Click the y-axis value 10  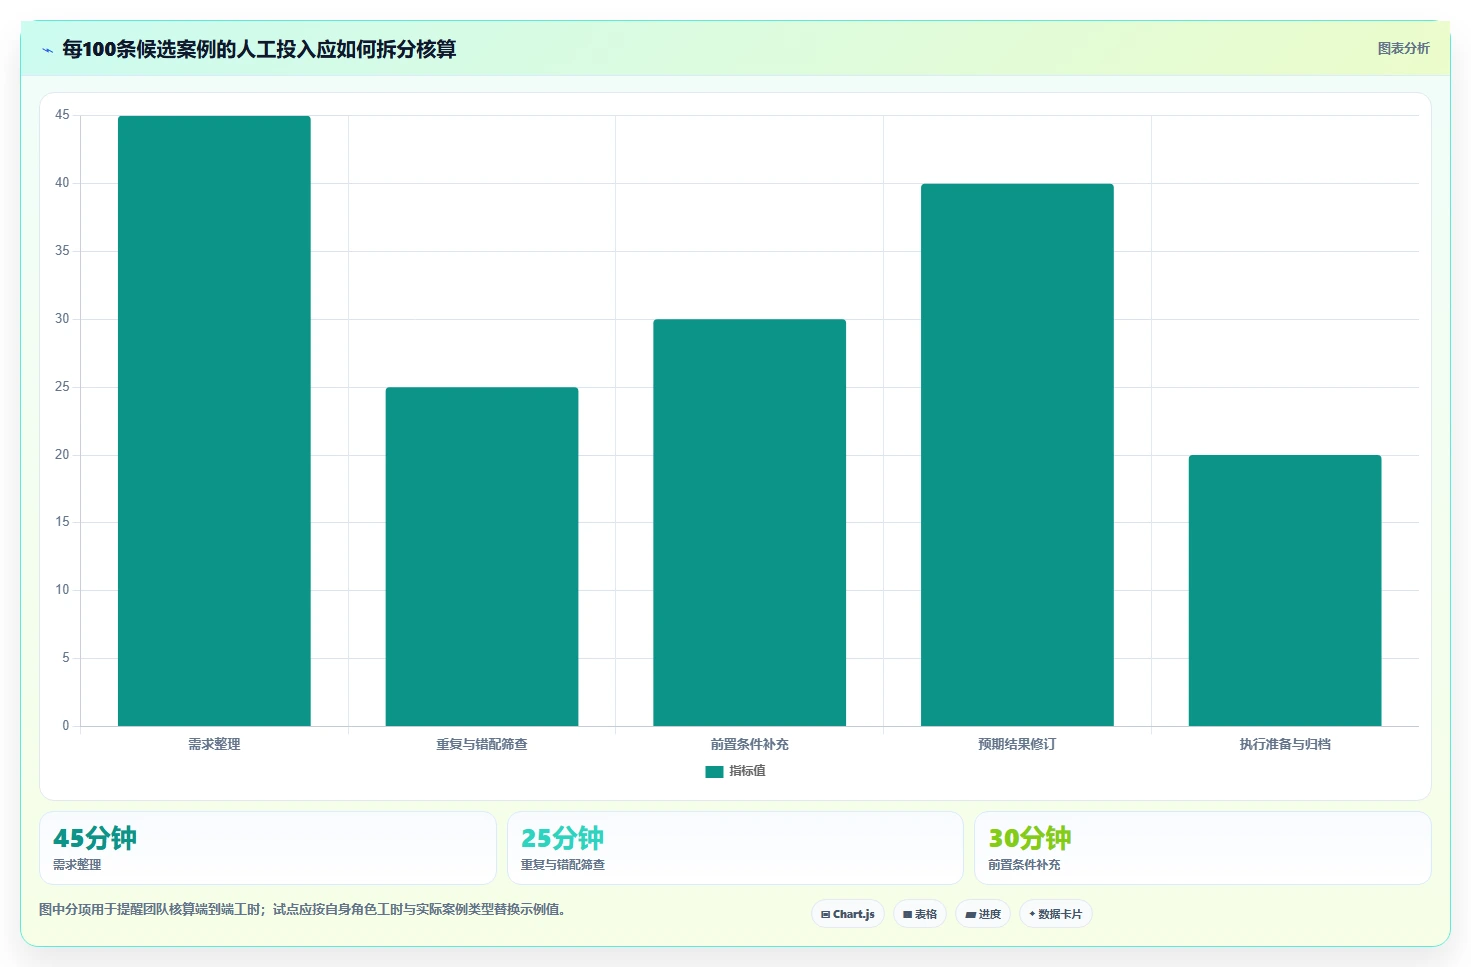point(62,590)
